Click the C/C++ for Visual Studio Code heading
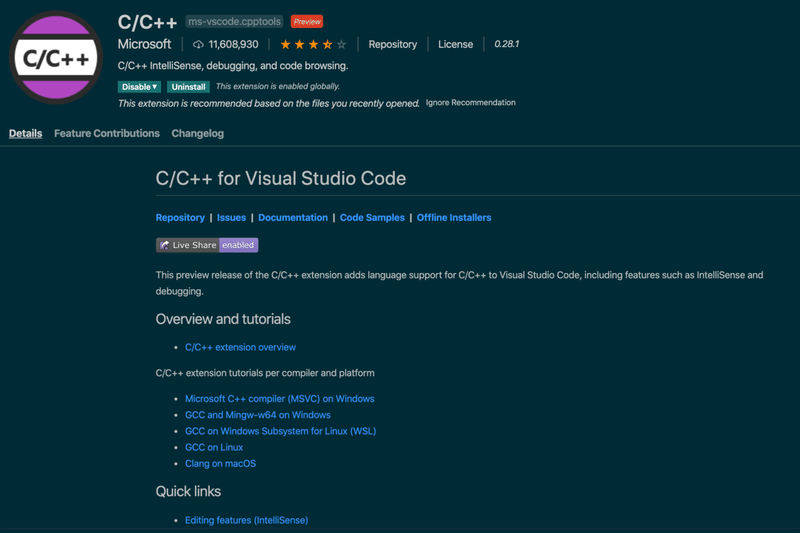The width and height of the screenshot is (800, 533). pos(281,179)
